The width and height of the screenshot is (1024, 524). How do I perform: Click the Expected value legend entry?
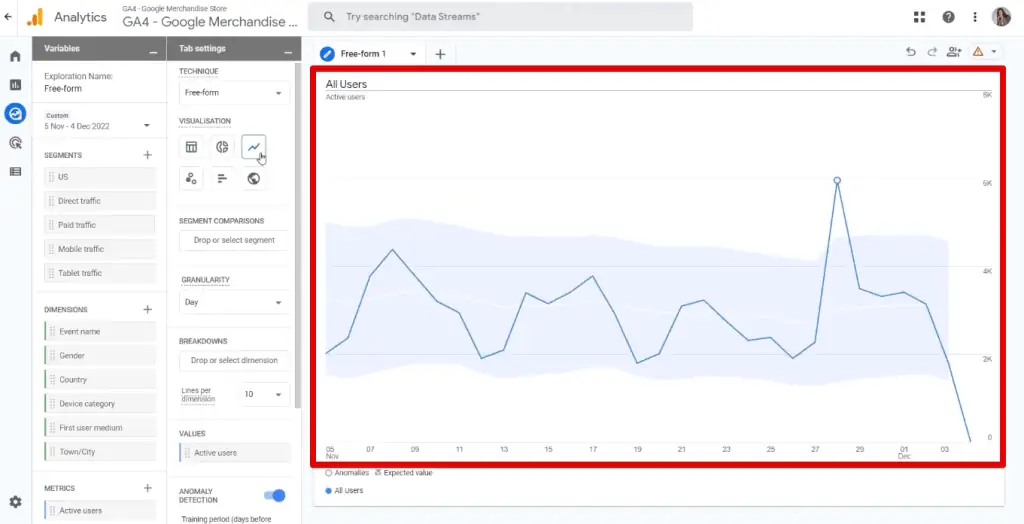pyautogui.click(x=404, y=473)
